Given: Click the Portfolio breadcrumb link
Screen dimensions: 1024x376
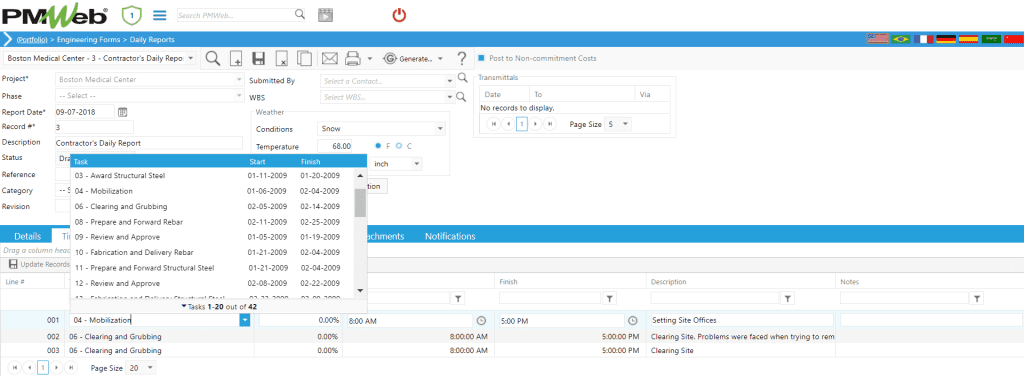Looking at the screenshot, I should (31, 40).
